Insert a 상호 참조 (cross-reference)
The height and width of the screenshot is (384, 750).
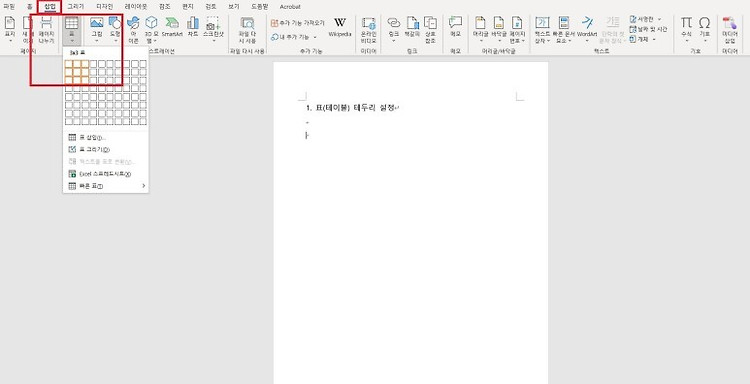click(x=430, y=30)
